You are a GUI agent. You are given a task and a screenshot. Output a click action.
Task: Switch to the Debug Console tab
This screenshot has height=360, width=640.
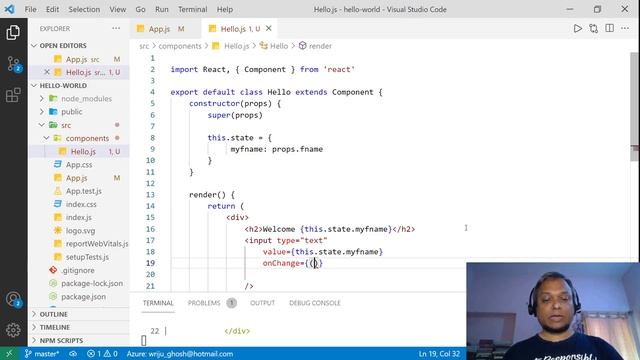pyautogui.click(x=315, y=303)
